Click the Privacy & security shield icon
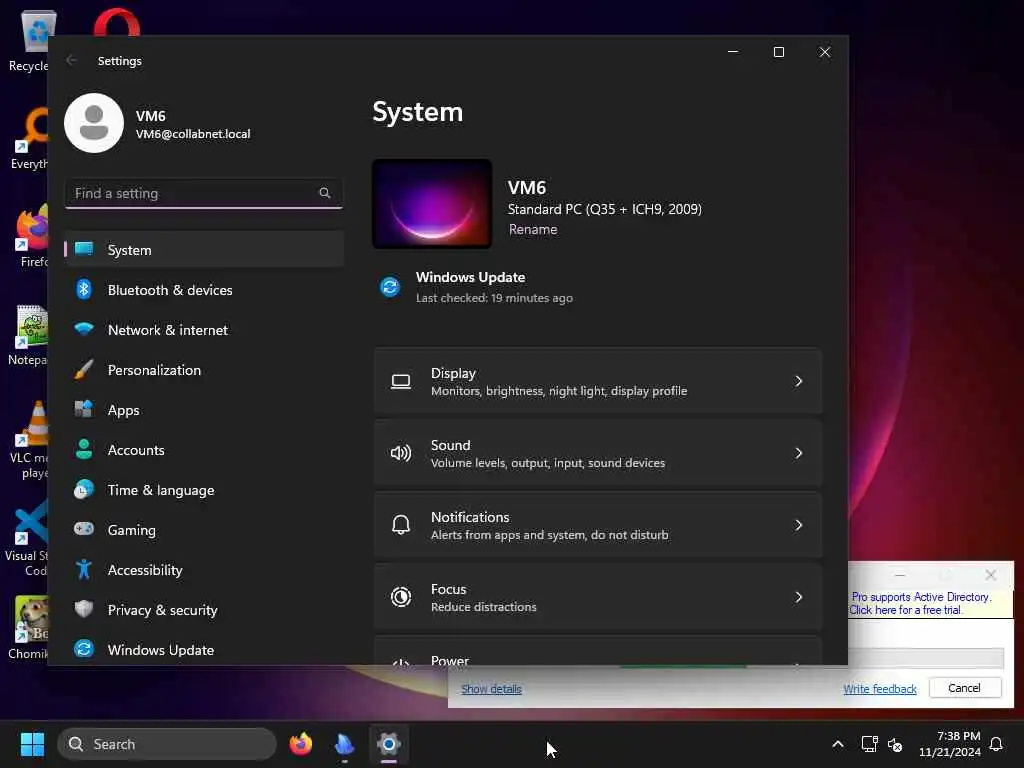Screen dimensions: 1024x768 coord(84,609)
